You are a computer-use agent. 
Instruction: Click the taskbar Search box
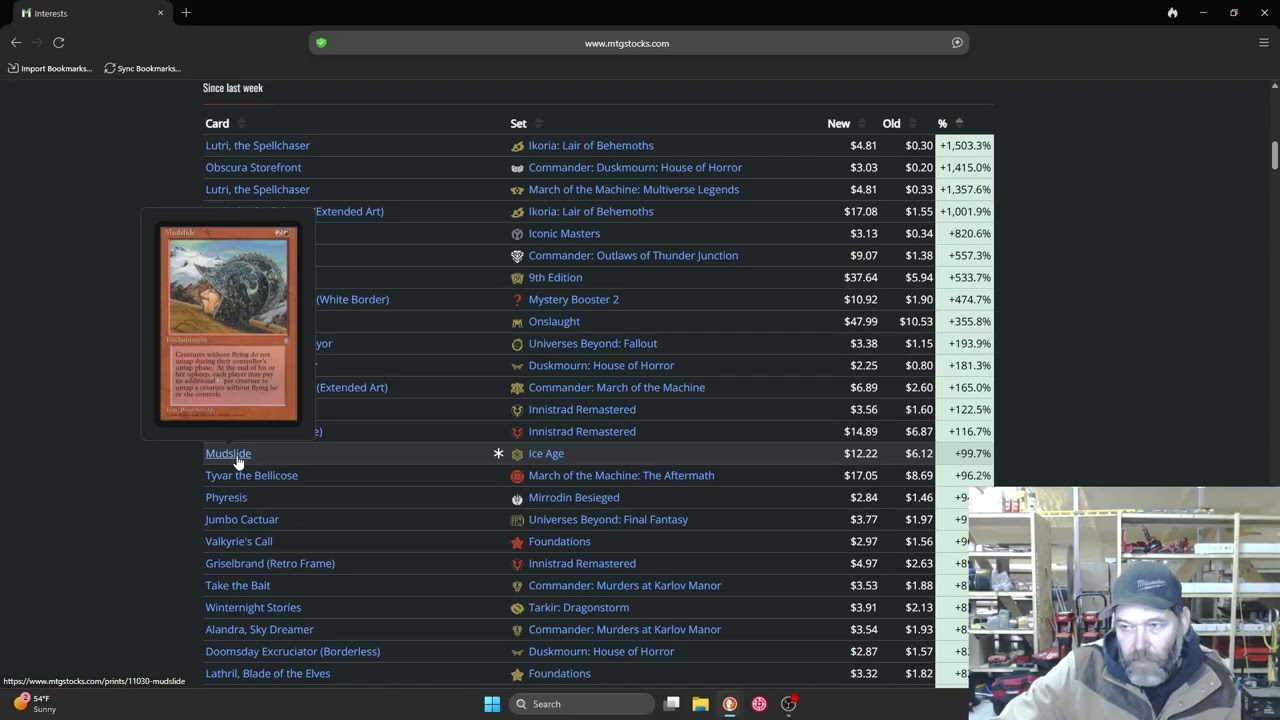(581, 704)
